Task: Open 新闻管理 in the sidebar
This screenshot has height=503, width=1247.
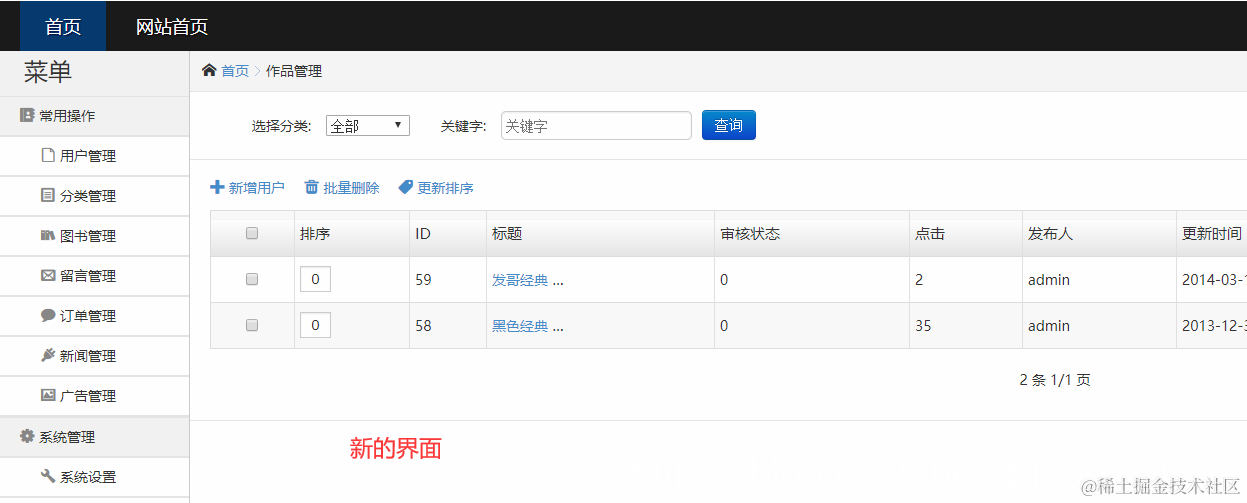Action: click(x=95, y=356)
